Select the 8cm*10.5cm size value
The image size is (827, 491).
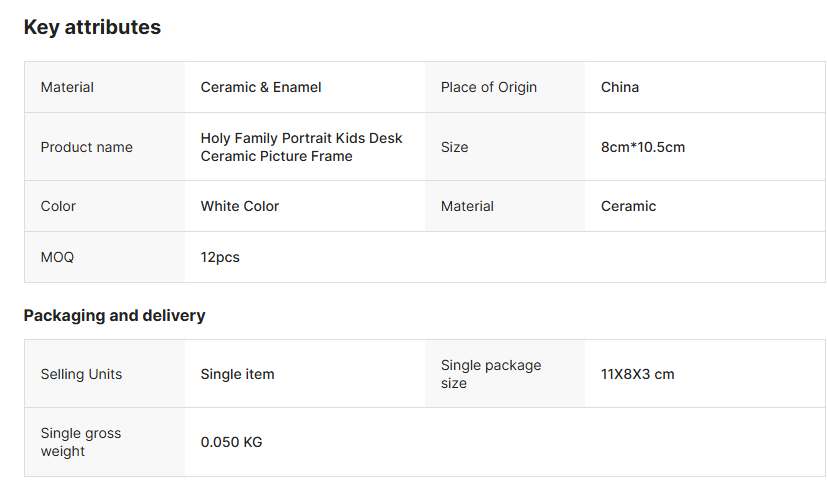[643, 147]
